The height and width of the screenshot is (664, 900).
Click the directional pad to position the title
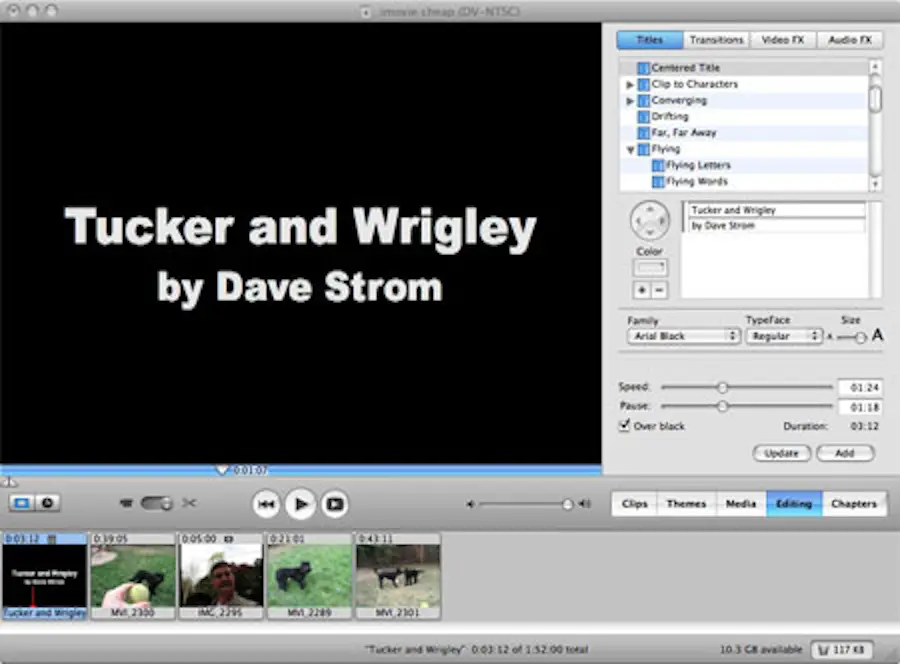pos(650,220)
